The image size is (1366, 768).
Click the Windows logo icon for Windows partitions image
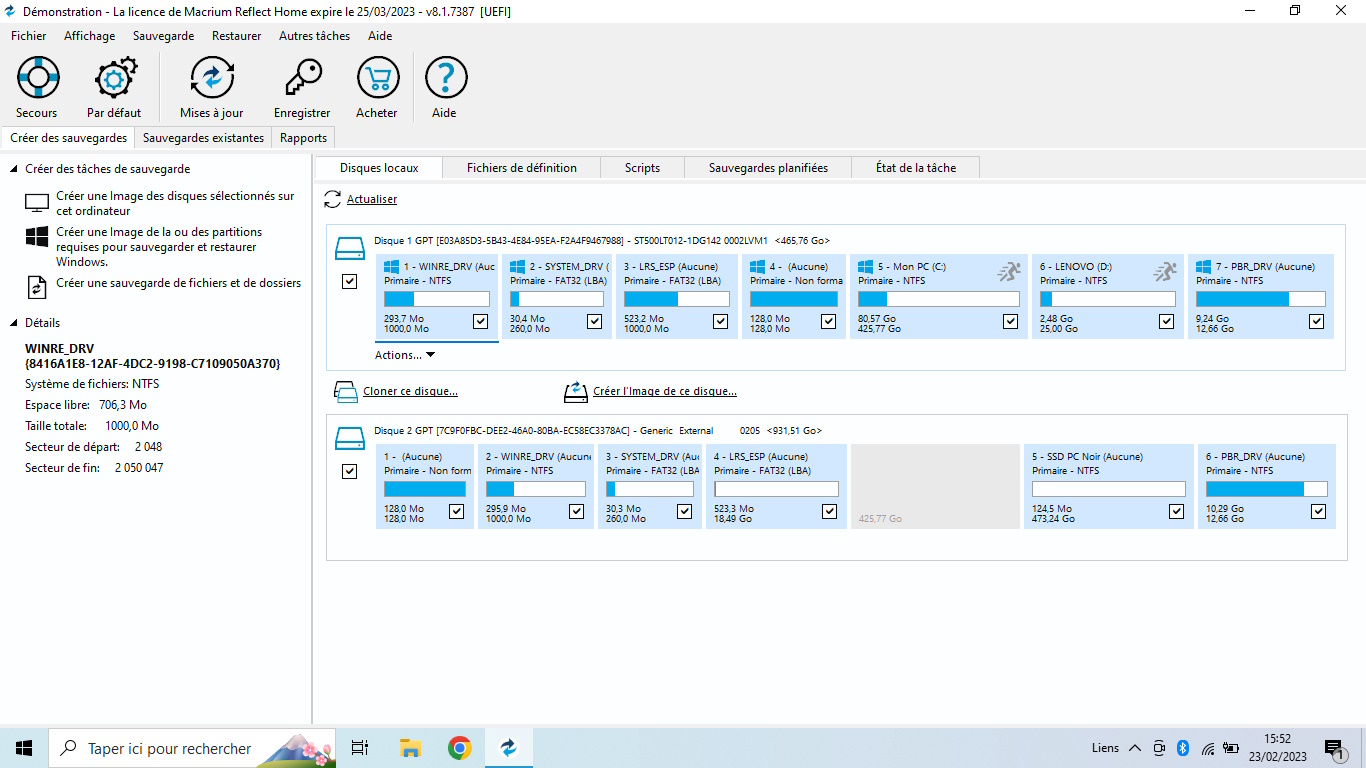tap(37, 237)
